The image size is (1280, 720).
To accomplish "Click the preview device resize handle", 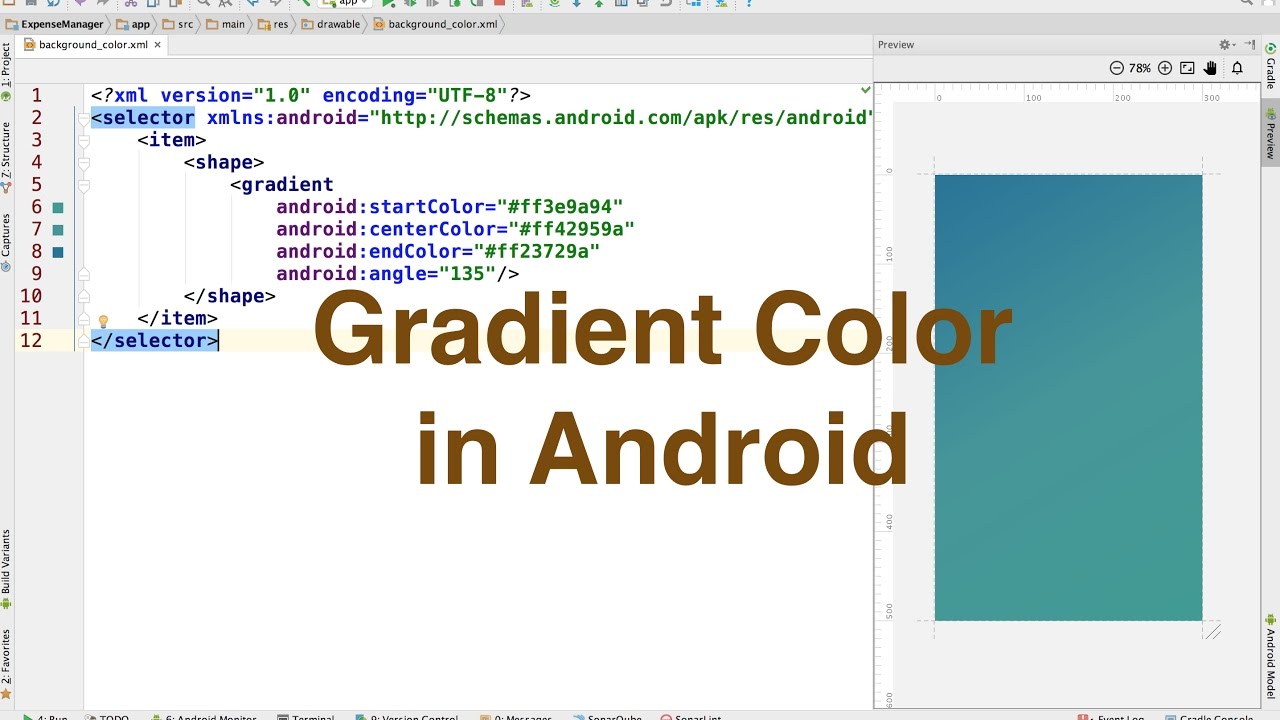I will coord(1213,631).
